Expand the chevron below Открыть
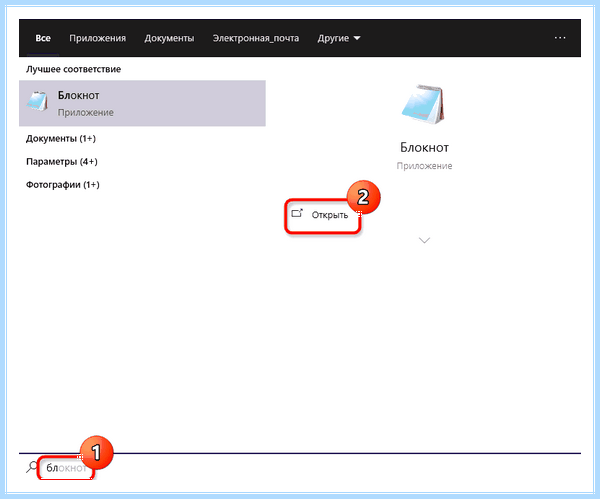Image resolution: width=600 pixels, height=499 pixels. coord(424,240)
